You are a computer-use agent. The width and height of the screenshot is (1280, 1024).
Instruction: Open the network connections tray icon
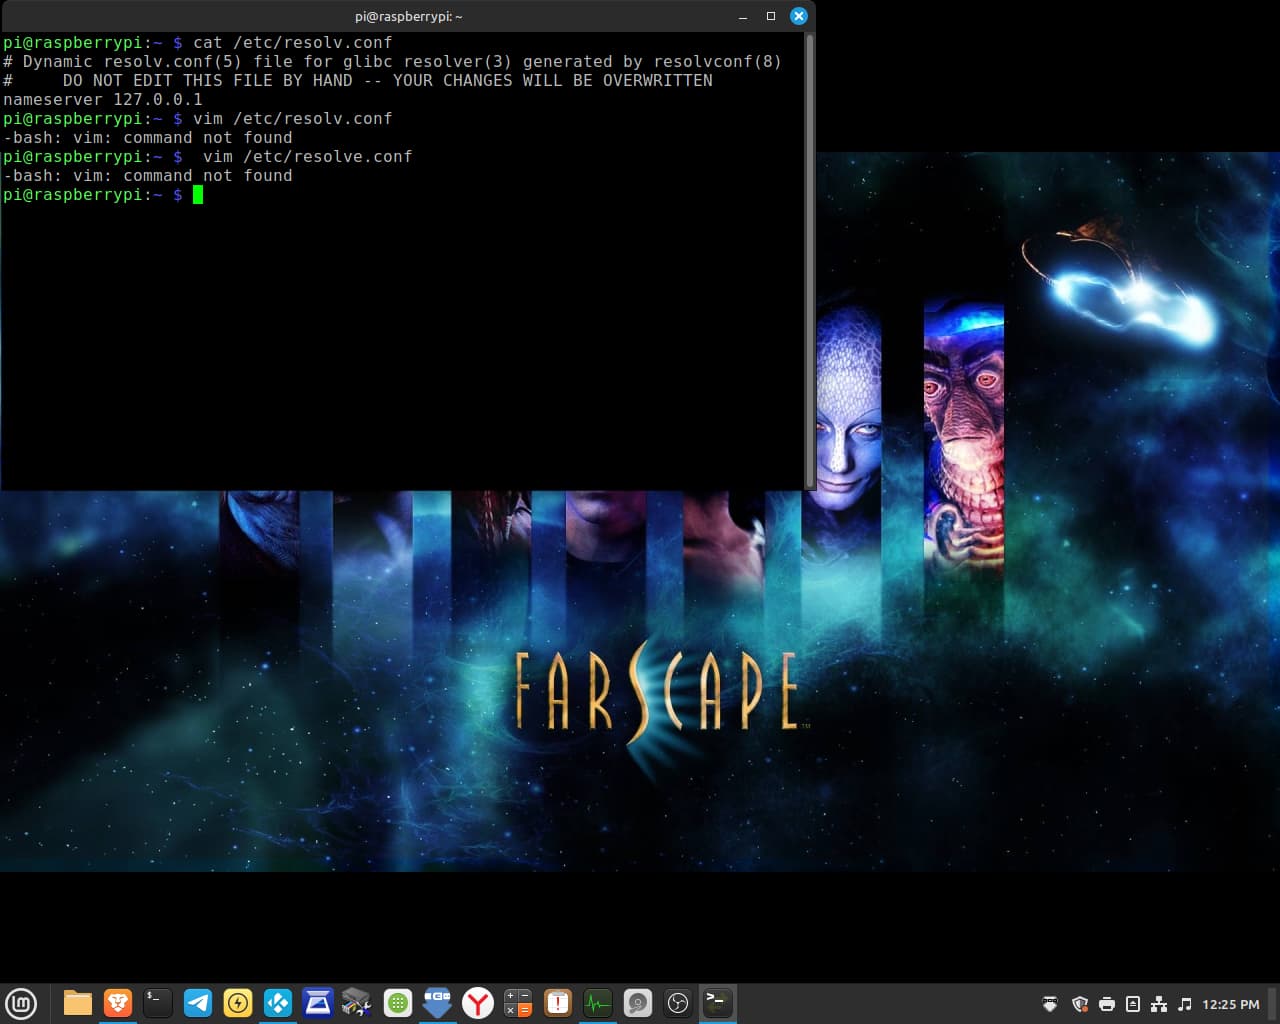click(1159, 1004)
